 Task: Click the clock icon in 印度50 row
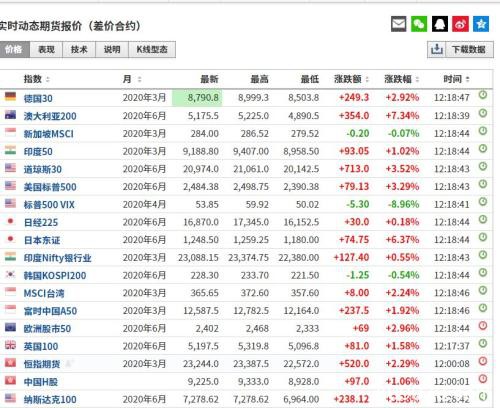coord(483,148)
